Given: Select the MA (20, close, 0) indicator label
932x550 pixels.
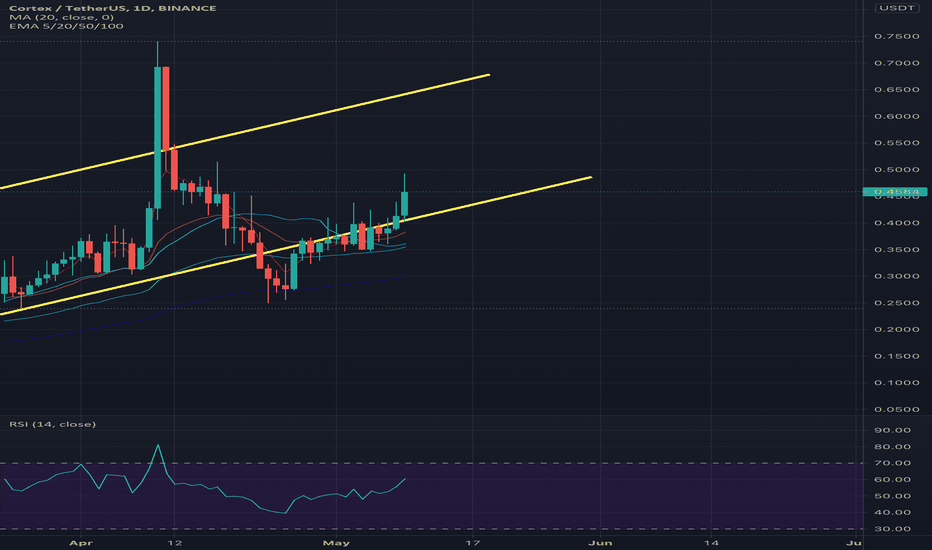Looking at the screenshot, I should (x=61, y=17).
